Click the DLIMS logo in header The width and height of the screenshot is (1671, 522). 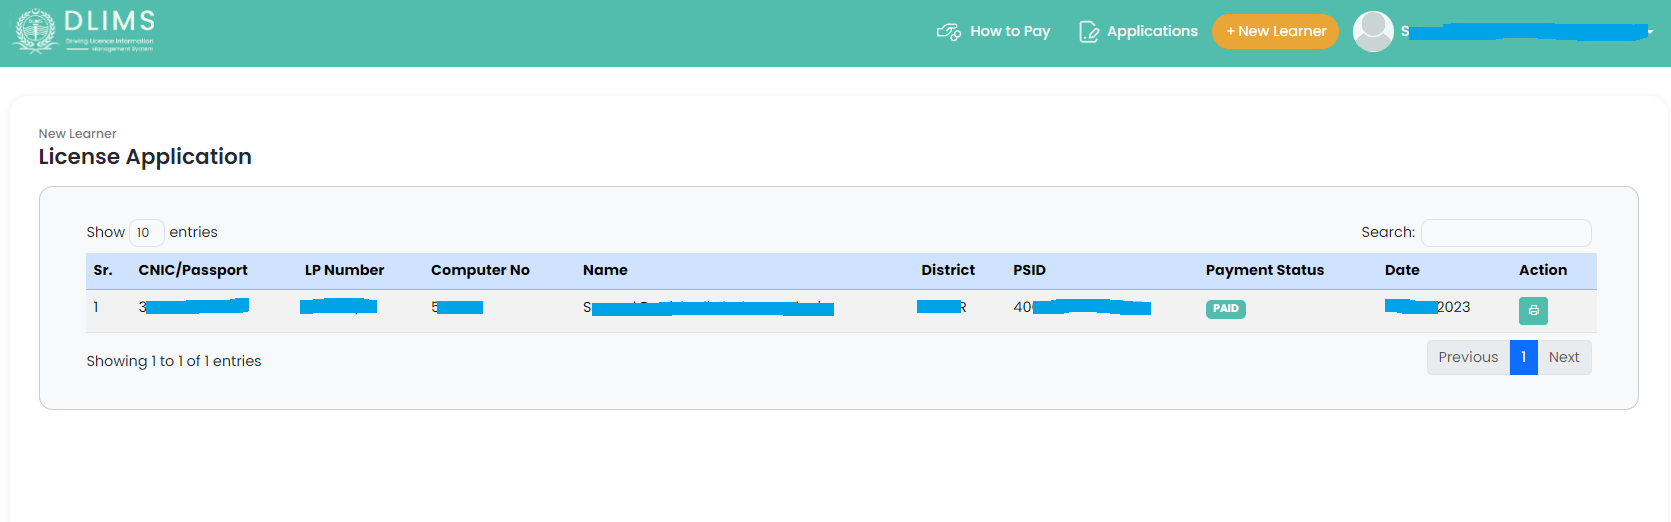(84, 31)
